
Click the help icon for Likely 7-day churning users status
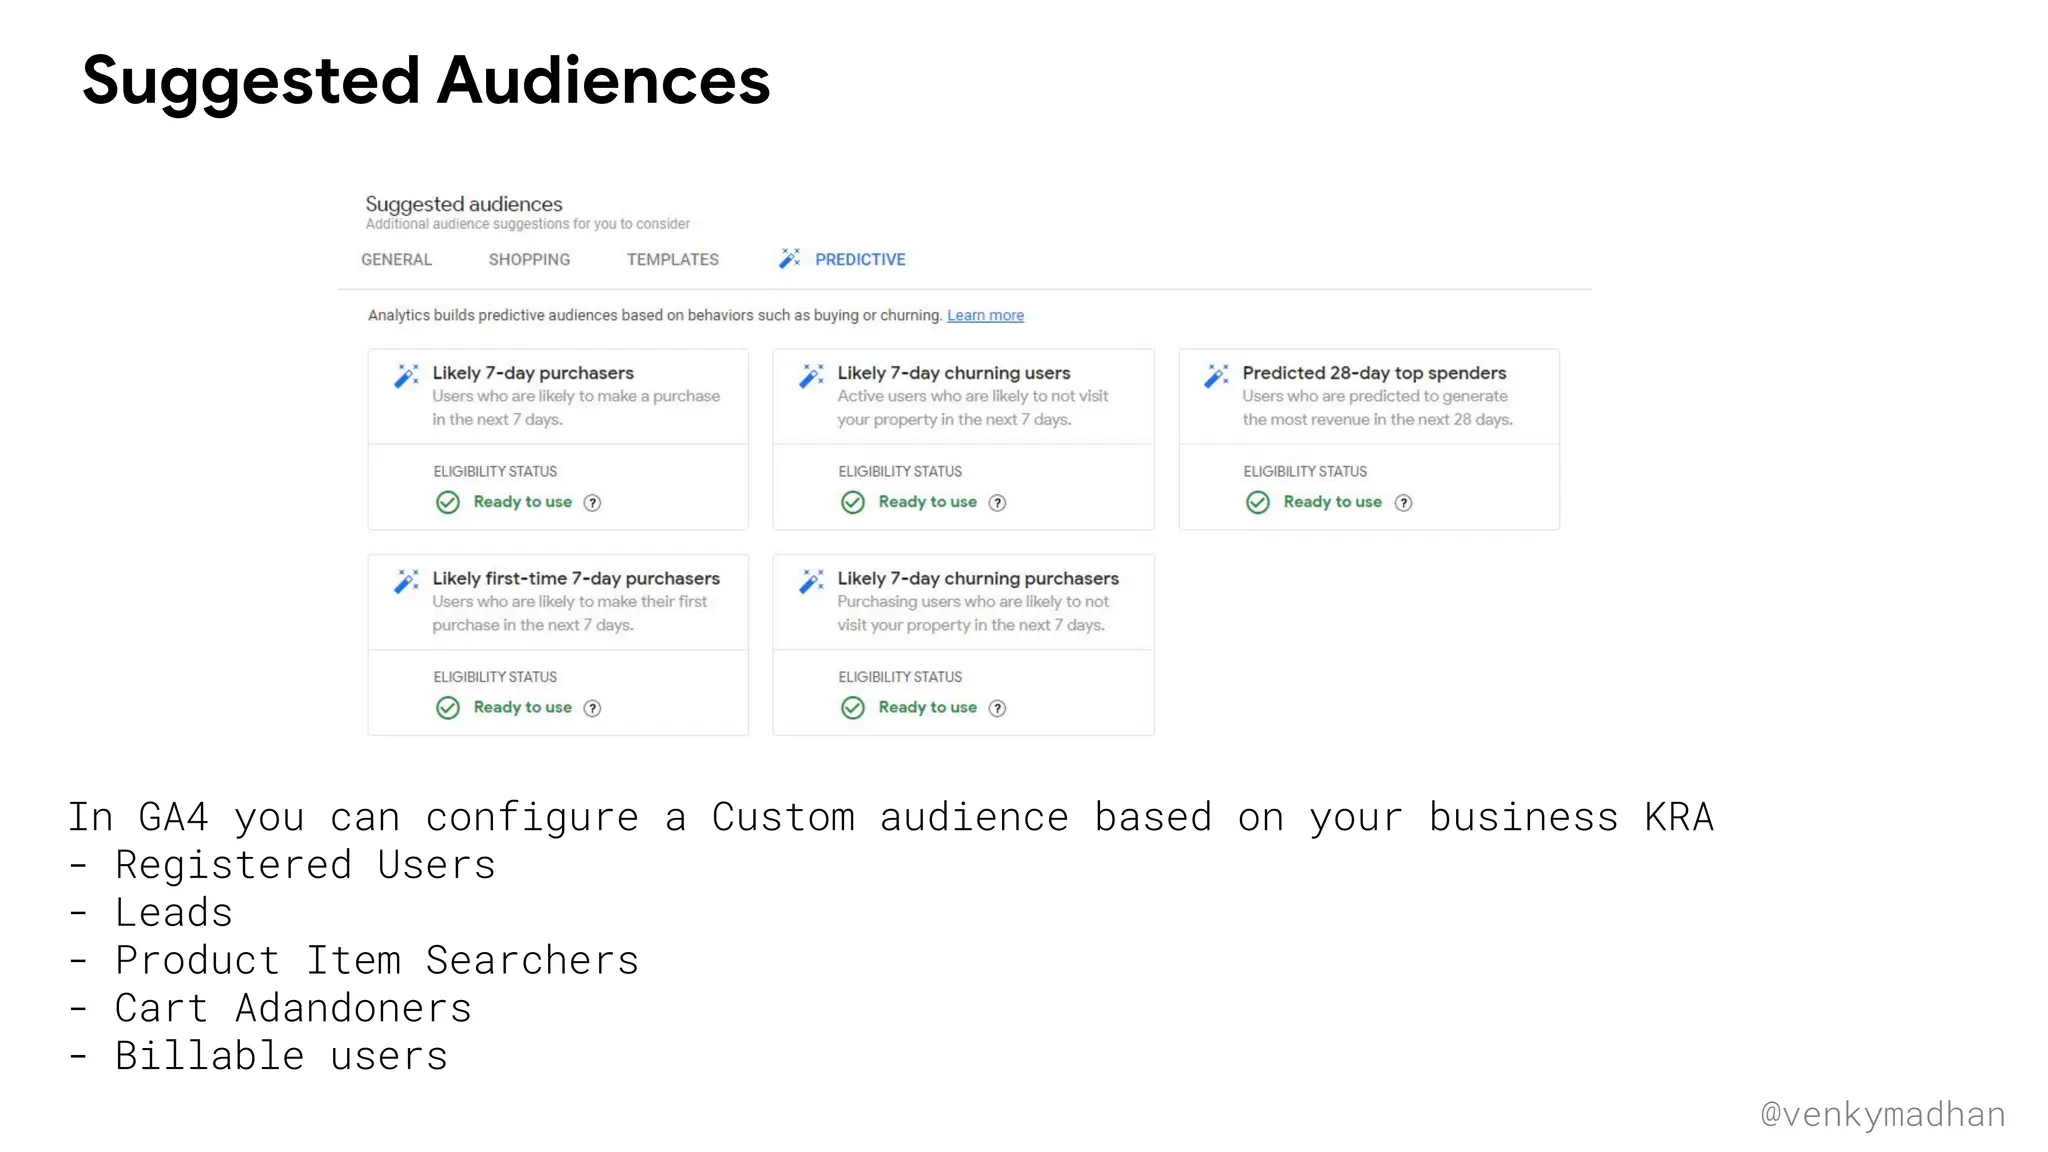pyautogui.click(x=998, y=503)
